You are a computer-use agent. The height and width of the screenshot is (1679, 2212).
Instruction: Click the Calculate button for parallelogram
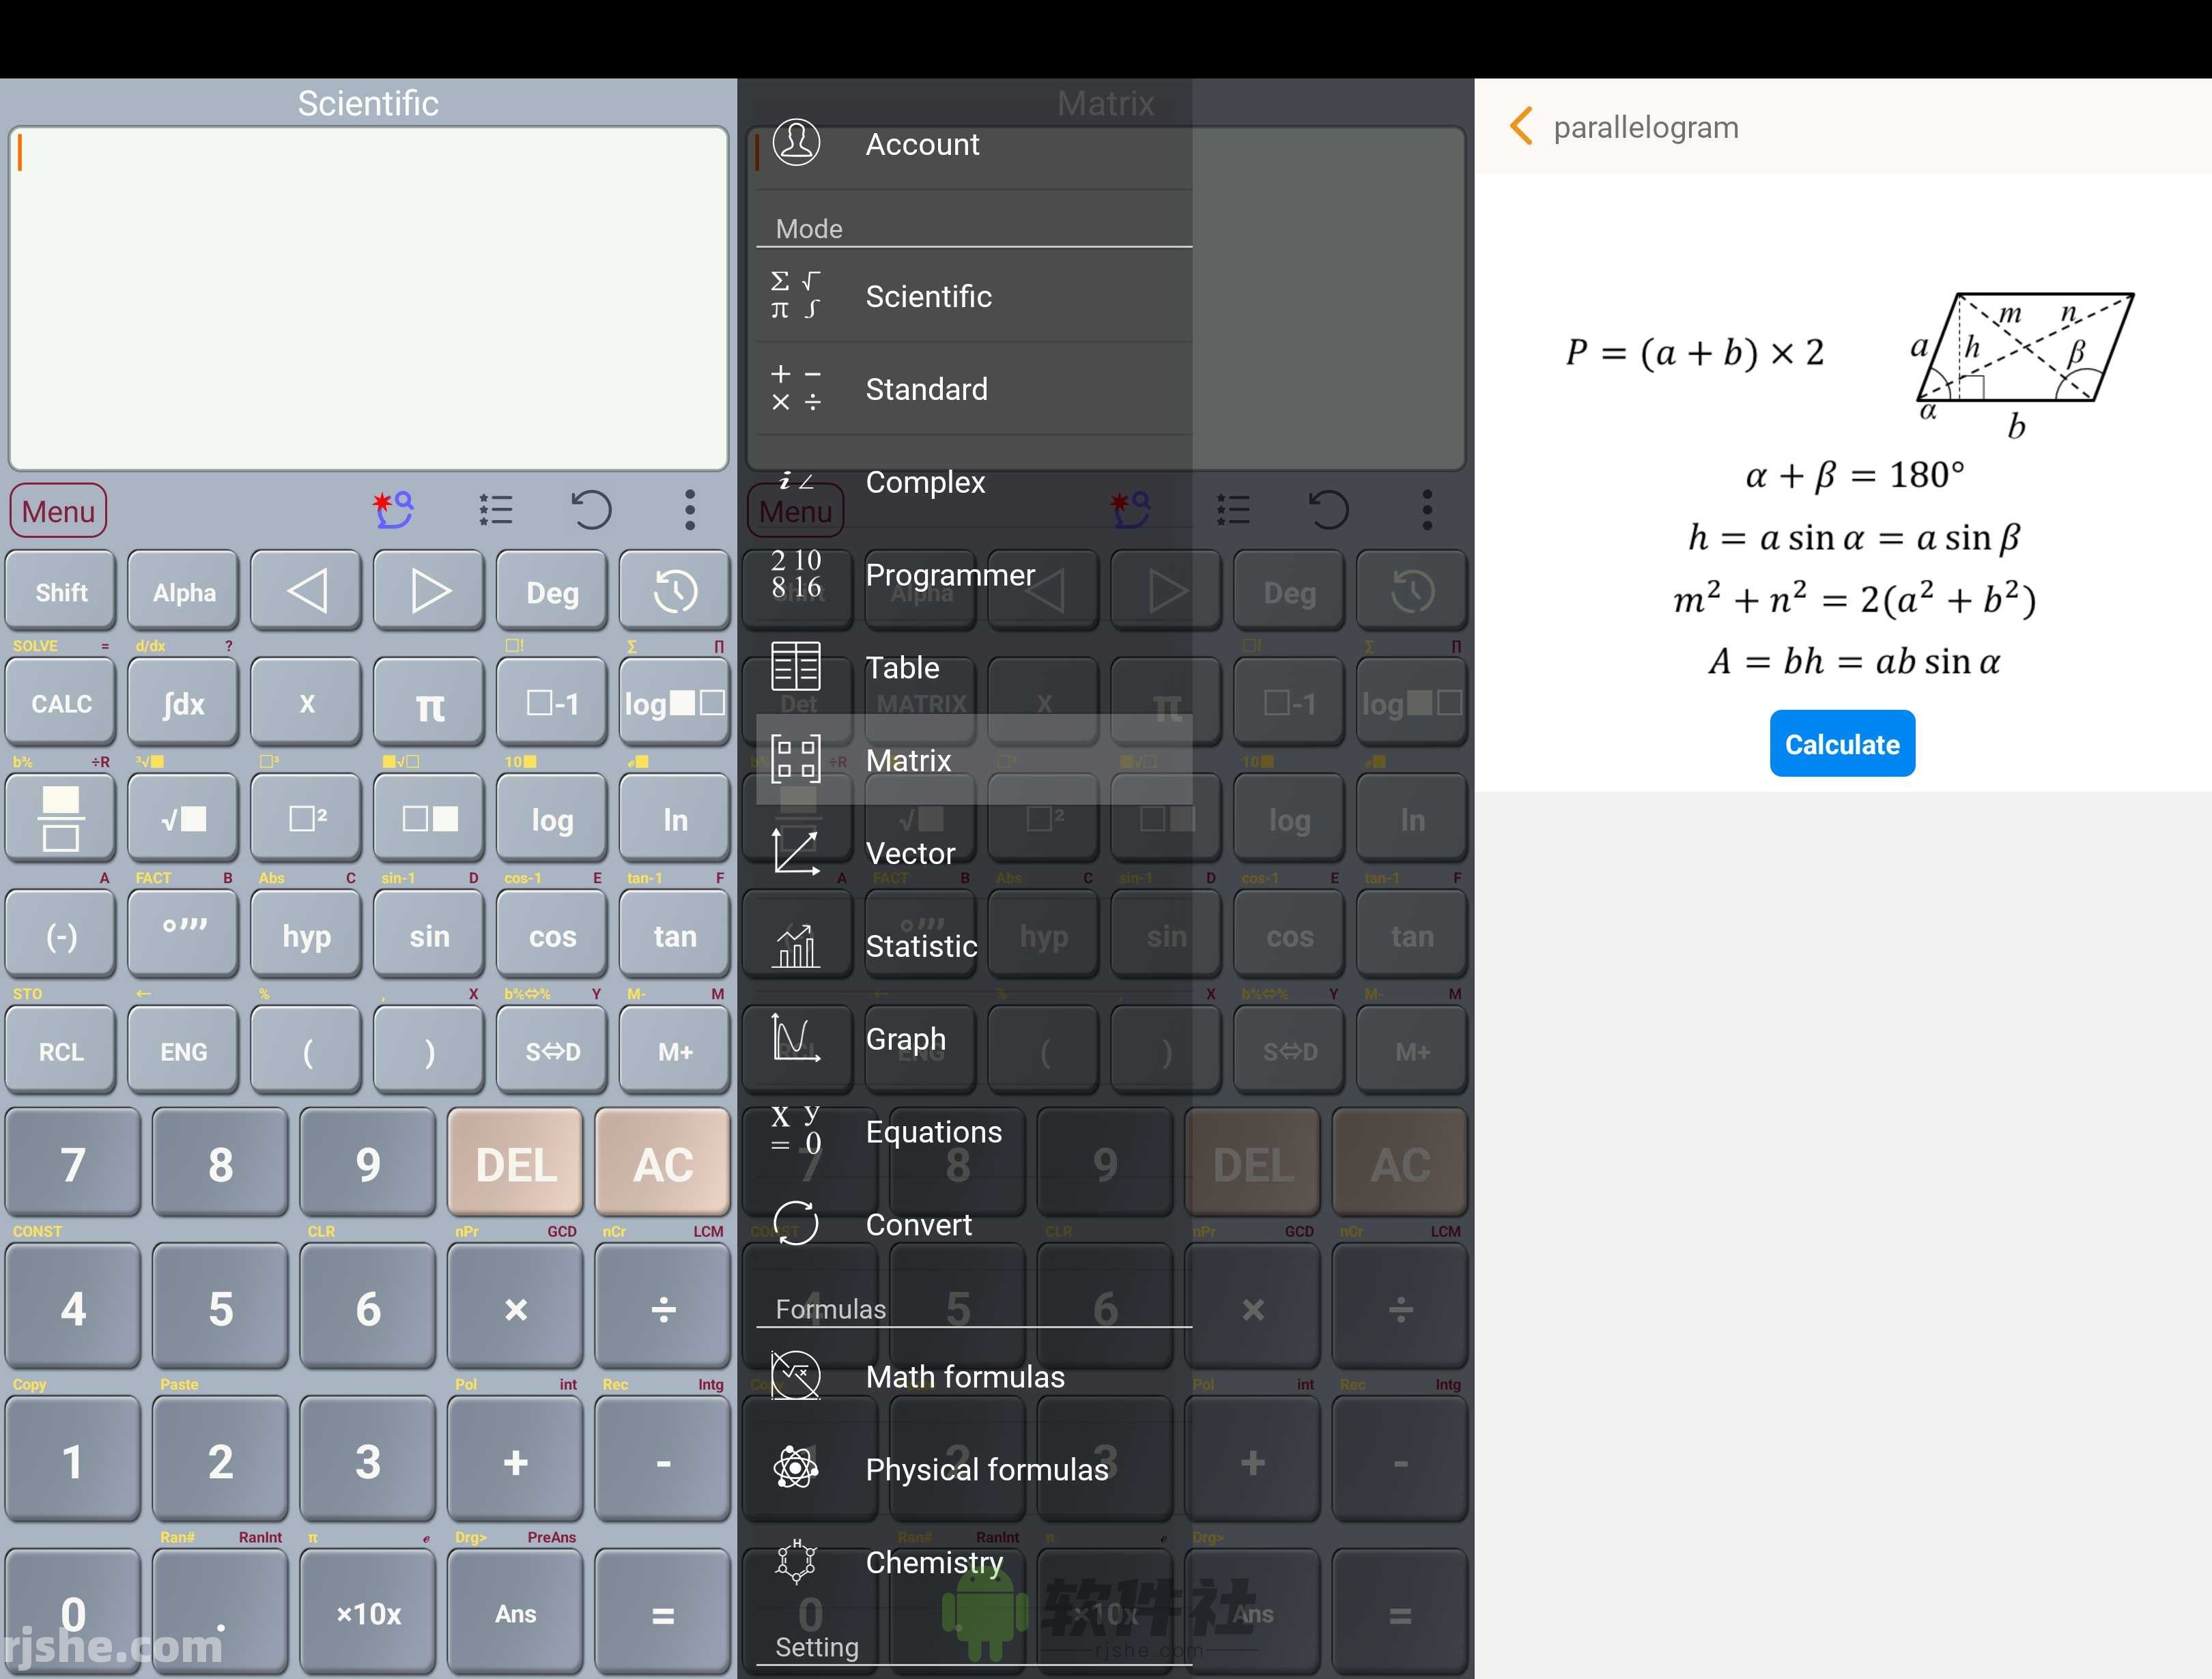(1841, 743)
